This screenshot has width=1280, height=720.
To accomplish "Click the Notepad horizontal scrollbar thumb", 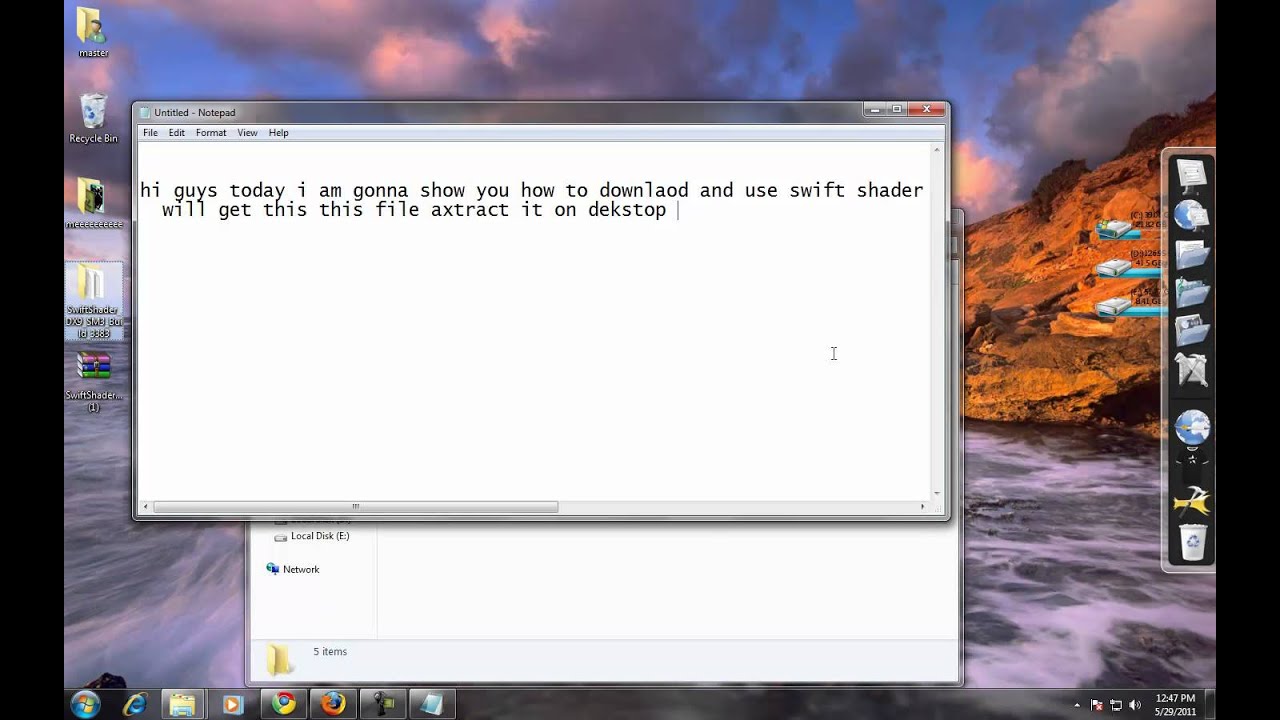I will tap(355, 507).
